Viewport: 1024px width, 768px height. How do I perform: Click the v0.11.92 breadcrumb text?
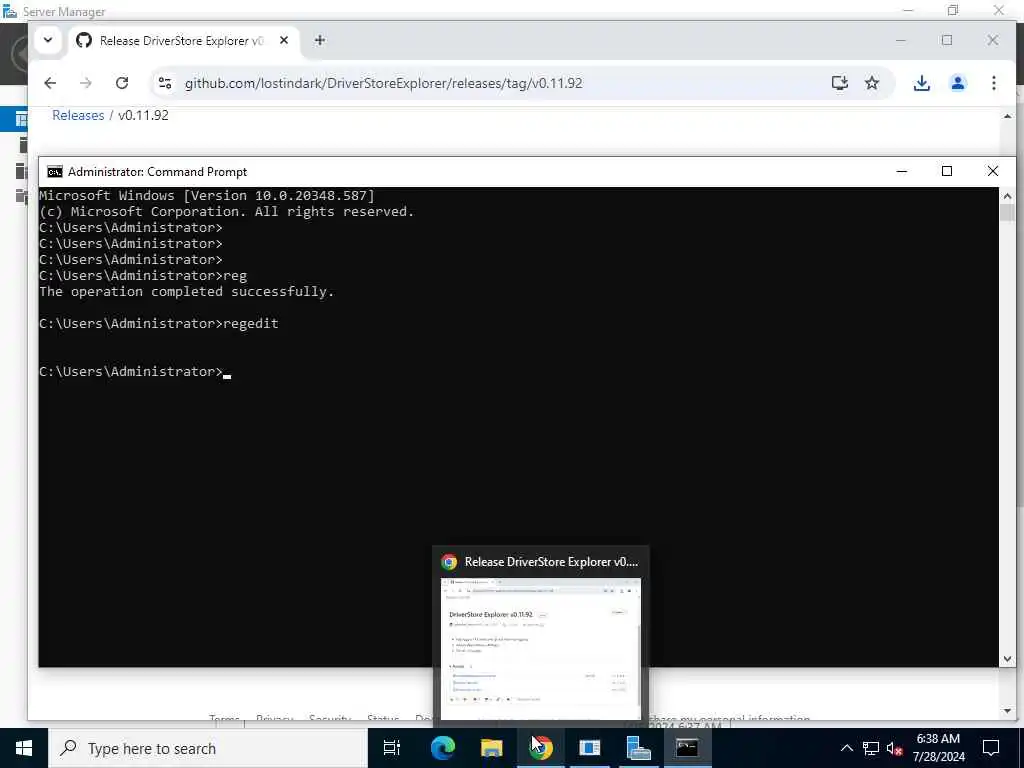[143, 115]
